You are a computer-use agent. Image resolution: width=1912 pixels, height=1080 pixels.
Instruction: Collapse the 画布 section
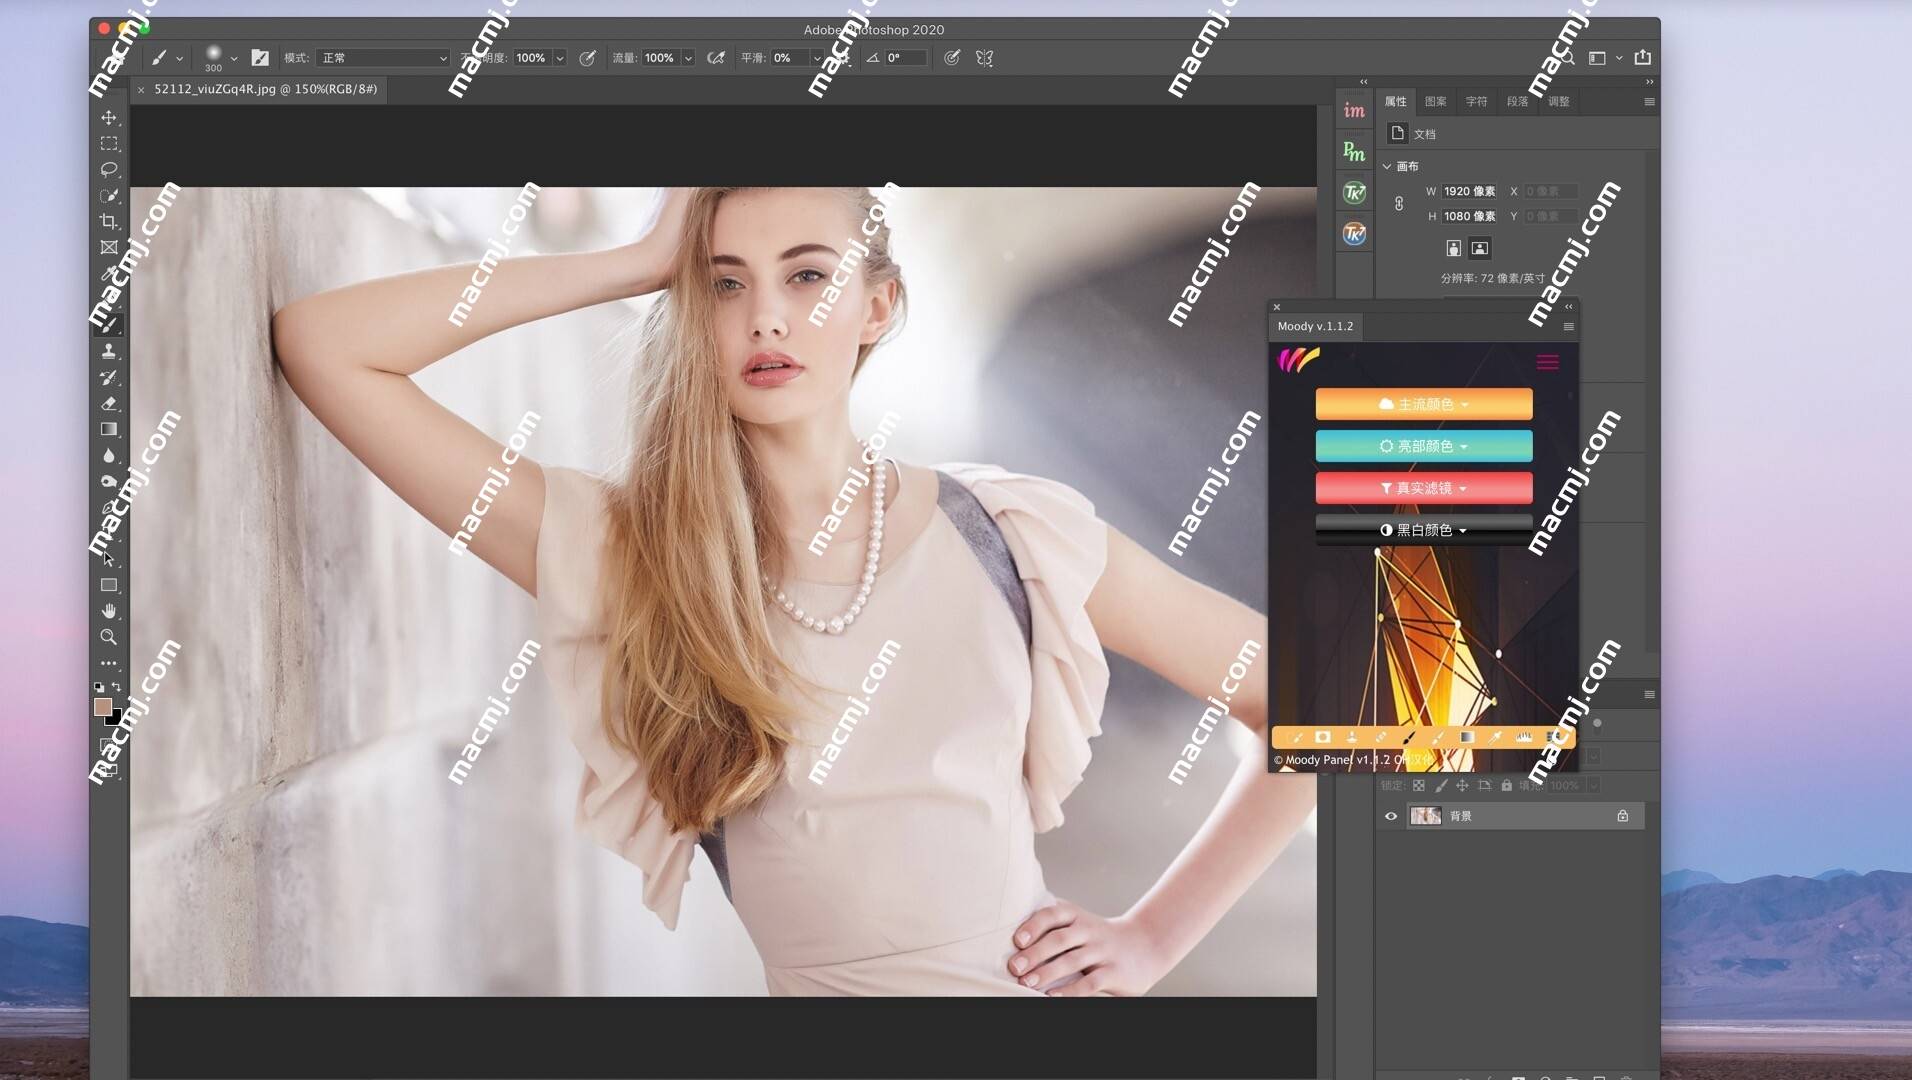(1387, 166)
